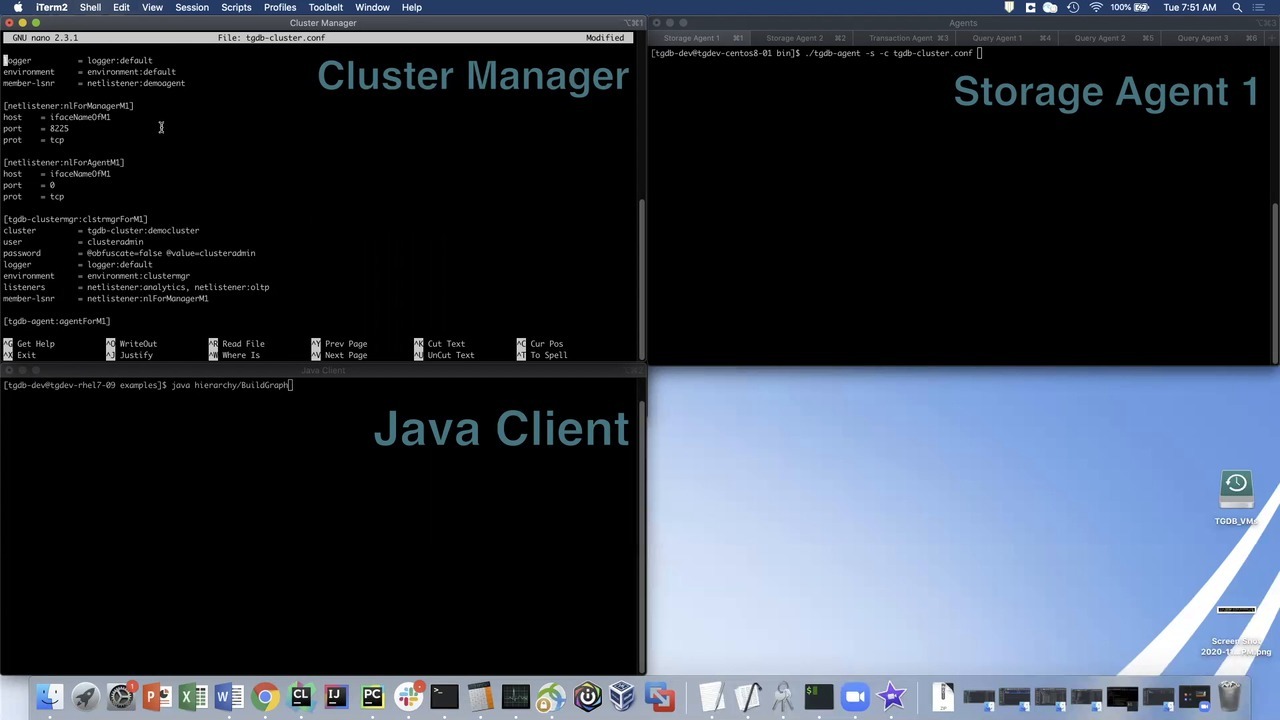Open Spotlight search magnifier
Screen dimensions: 1280x720
(1237, 7)
